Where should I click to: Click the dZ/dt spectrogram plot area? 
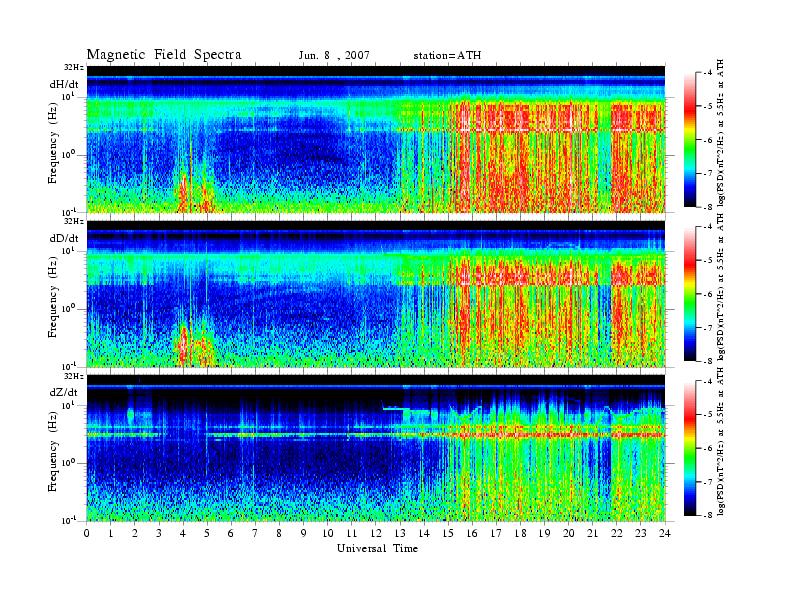(376, 448)
